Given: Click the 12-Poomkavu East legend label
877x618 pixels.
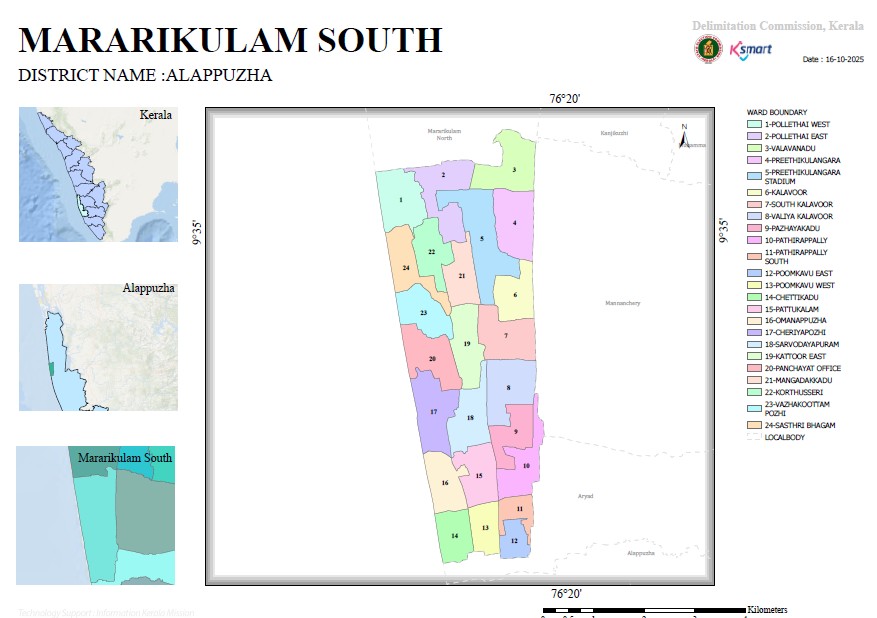Looking at the screenshot, I should click(799, 273).
